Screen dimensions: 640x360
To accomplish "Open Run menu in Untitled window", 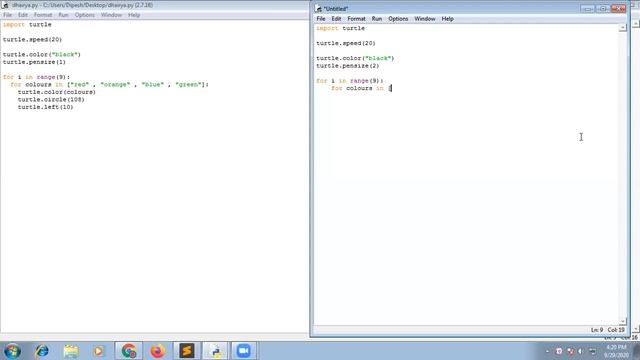I will click(x=377, y=19).
